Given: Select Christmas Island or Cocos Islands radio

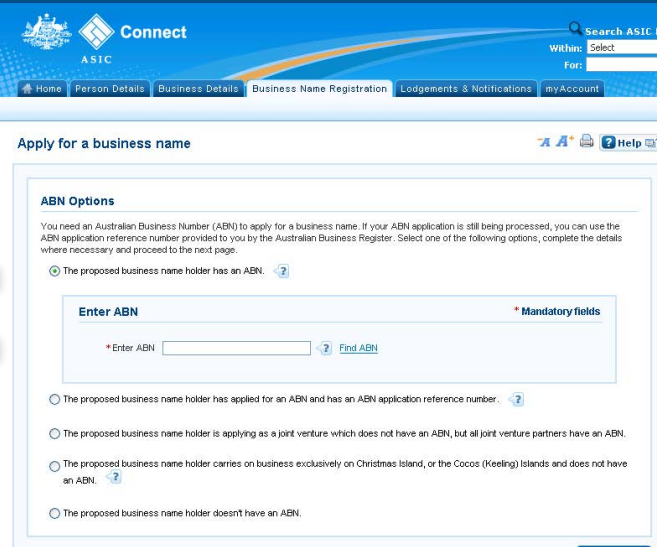Looking at the screenshot, I should click(54, 466).
